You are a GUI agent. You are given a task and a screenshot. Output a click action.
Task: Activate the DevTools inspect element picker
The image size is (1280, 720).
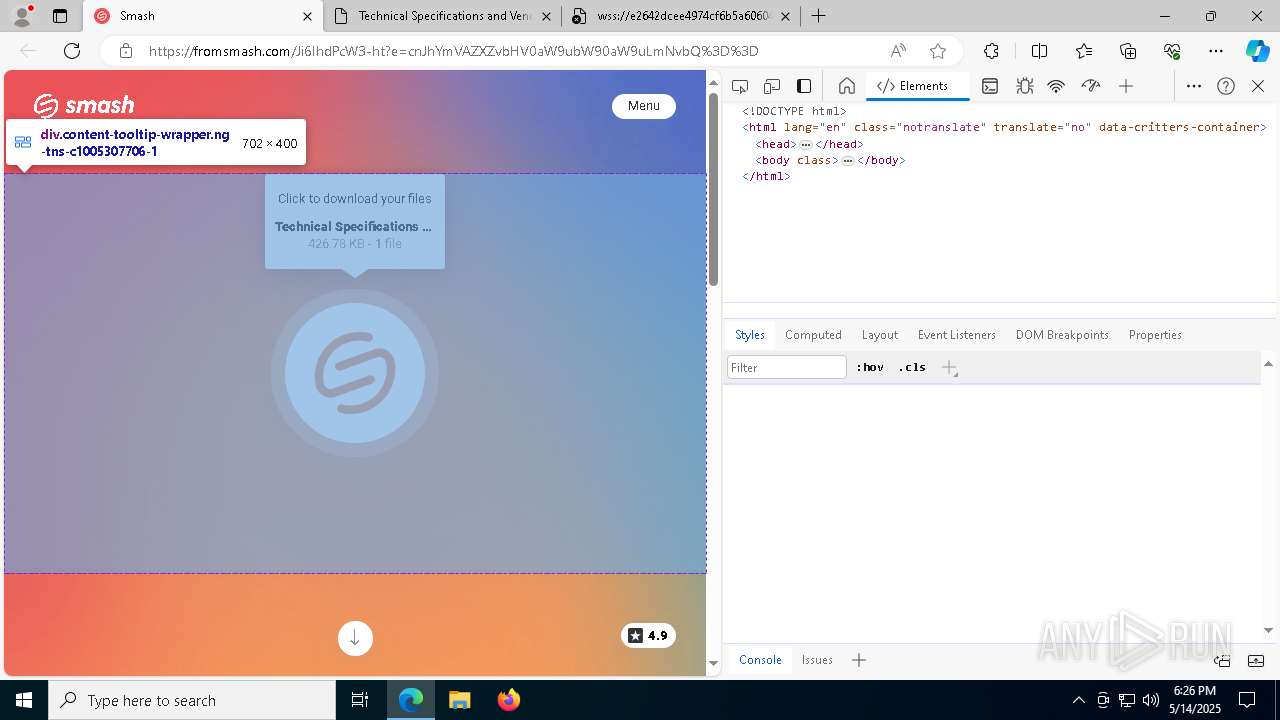point(740,86)
